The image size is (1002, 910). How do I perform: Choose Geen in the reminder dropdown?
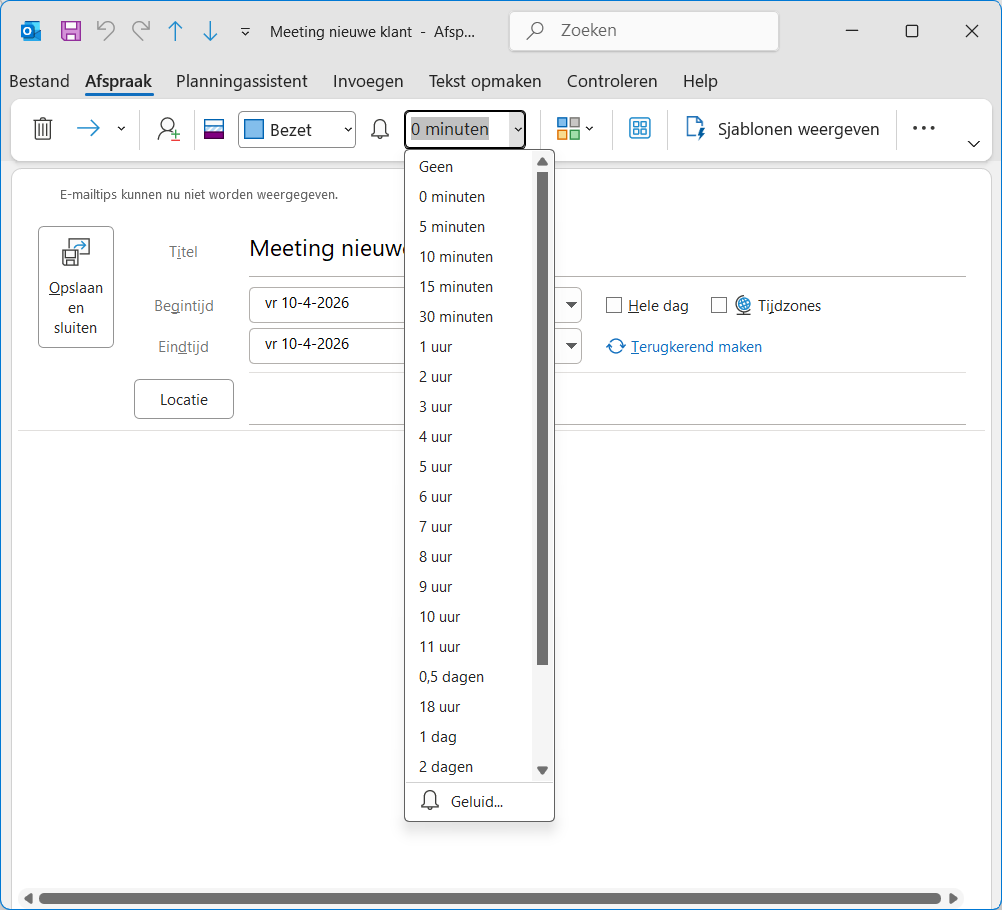point(436,167)
